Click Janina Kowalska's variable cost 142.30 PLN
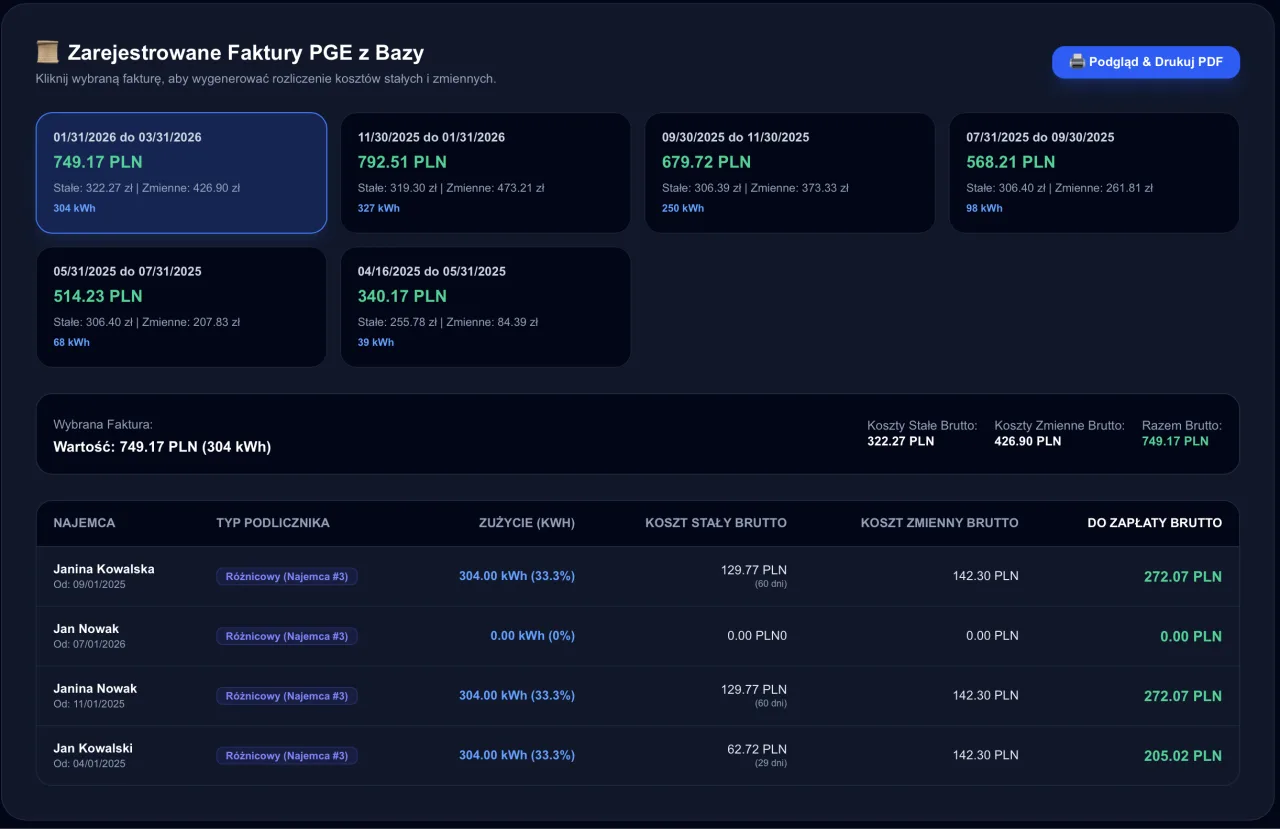The width and height of the screenshot is (1280, 829). pyautogui.click(x=986, y=576)
